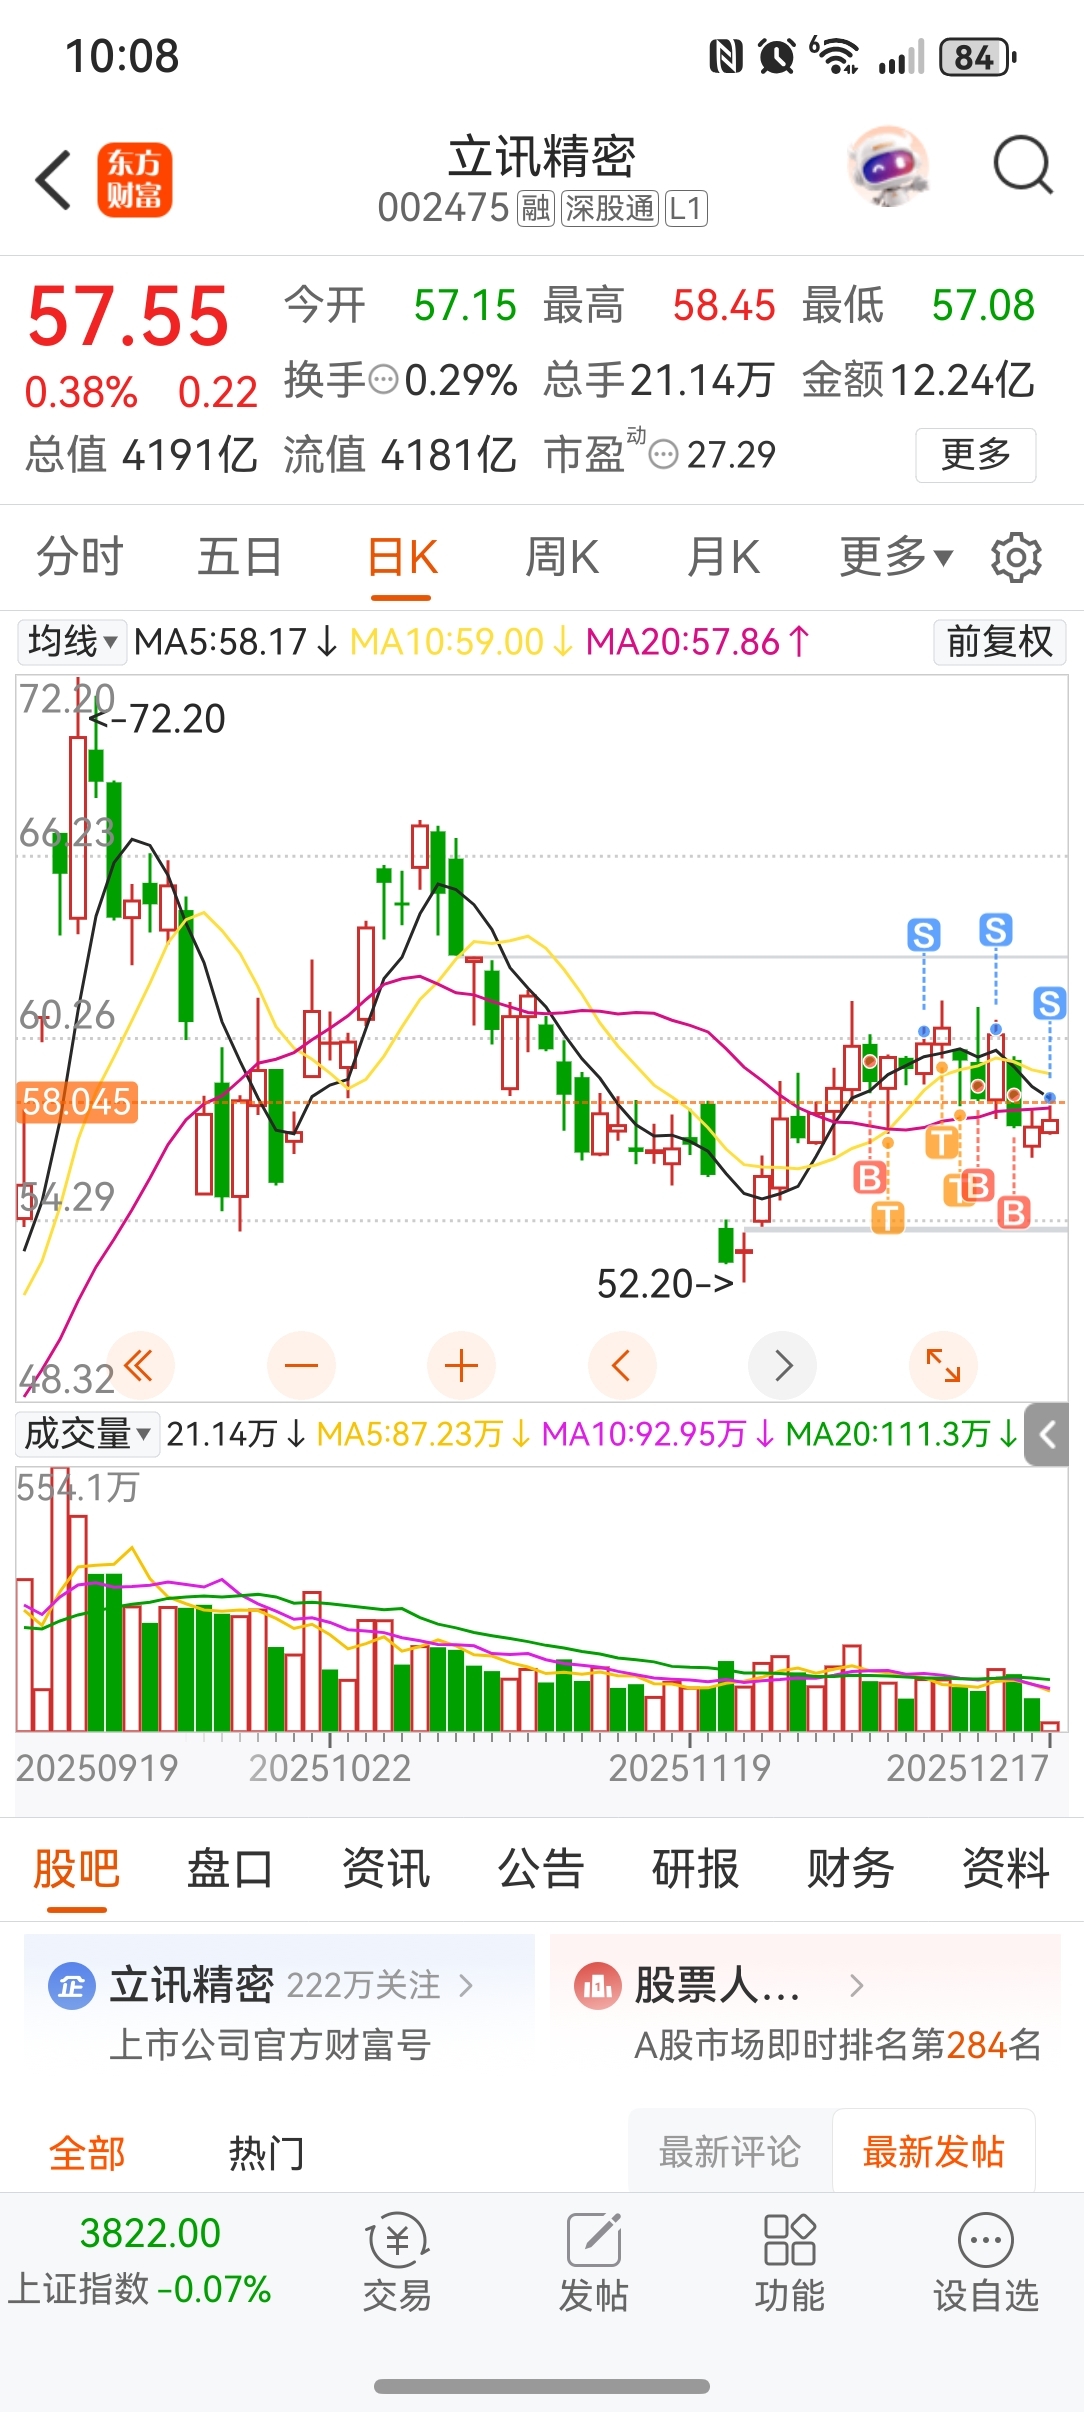Image resolution: width=1084 pixels, height=2412 pixels.
Task: Open the 股吧 tab
Action: [x=77, y=1868]
